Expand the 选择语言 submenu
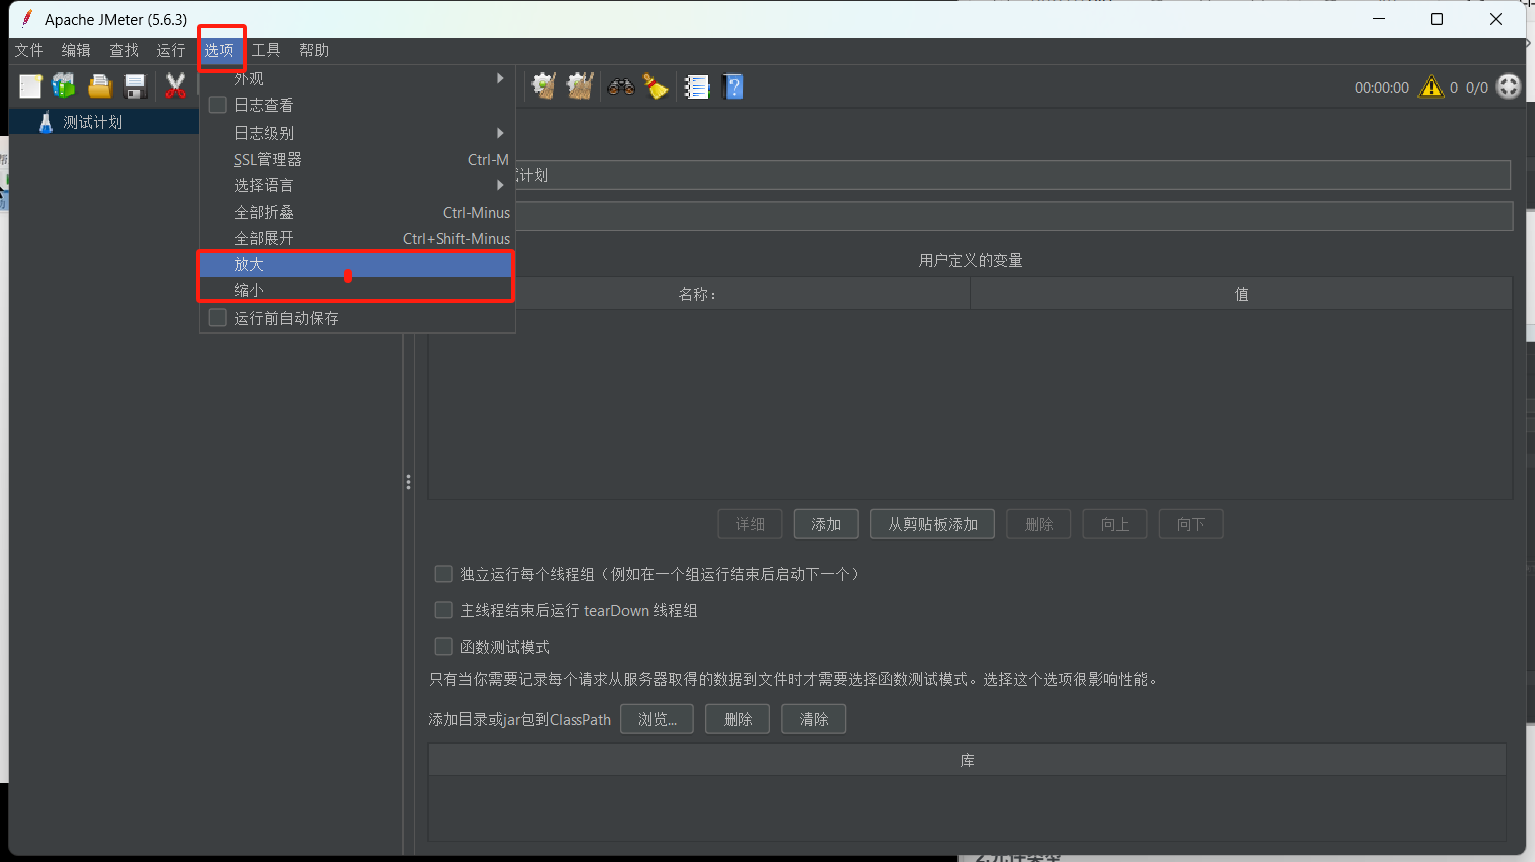Screen dimensions: 1535x862 [357, 185]
